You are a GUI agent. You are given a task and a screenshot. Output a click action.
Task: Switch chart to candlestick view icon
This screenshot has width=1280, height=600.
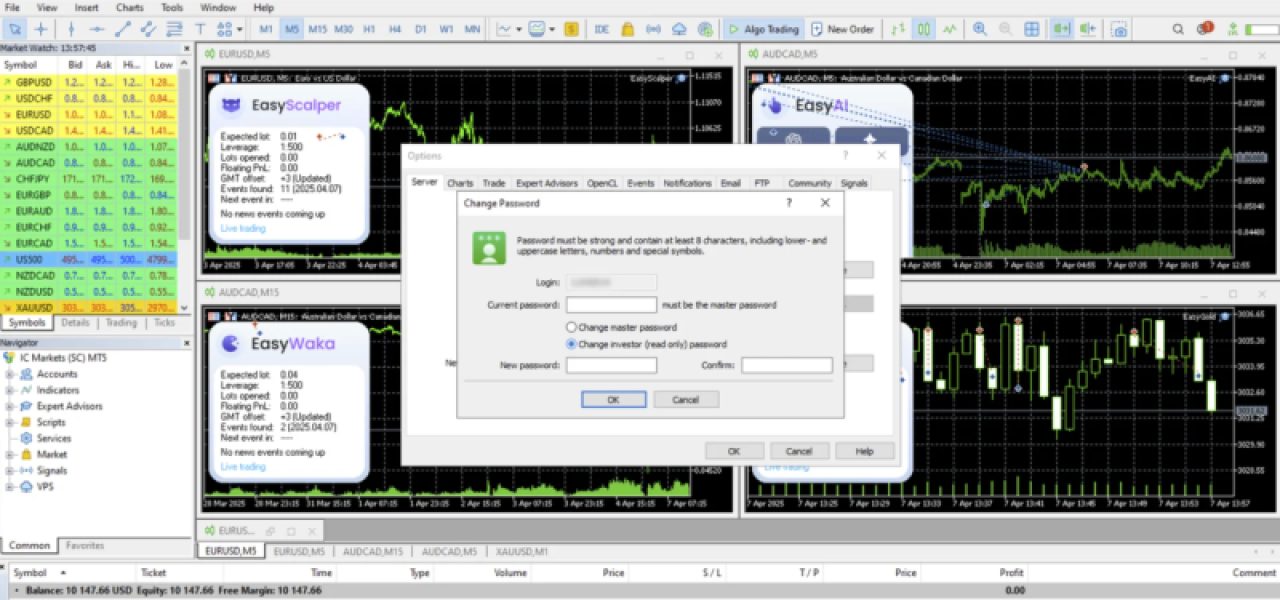pos(924,29)
